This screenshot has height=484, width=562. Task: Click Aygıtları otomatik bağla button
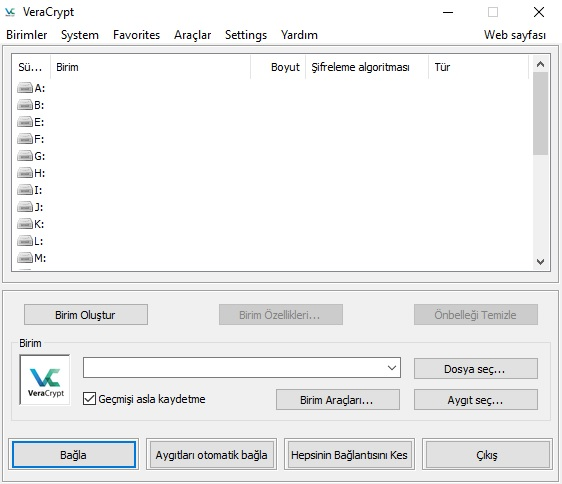click(211, 455)
